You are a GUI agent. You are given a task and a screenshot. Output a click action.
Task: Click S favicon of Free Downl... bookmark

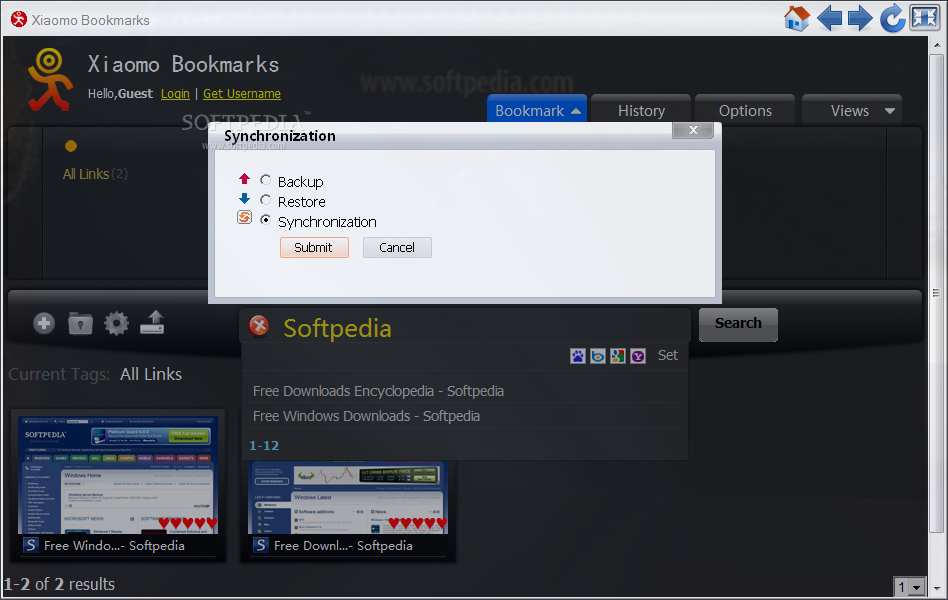(261, 545)
